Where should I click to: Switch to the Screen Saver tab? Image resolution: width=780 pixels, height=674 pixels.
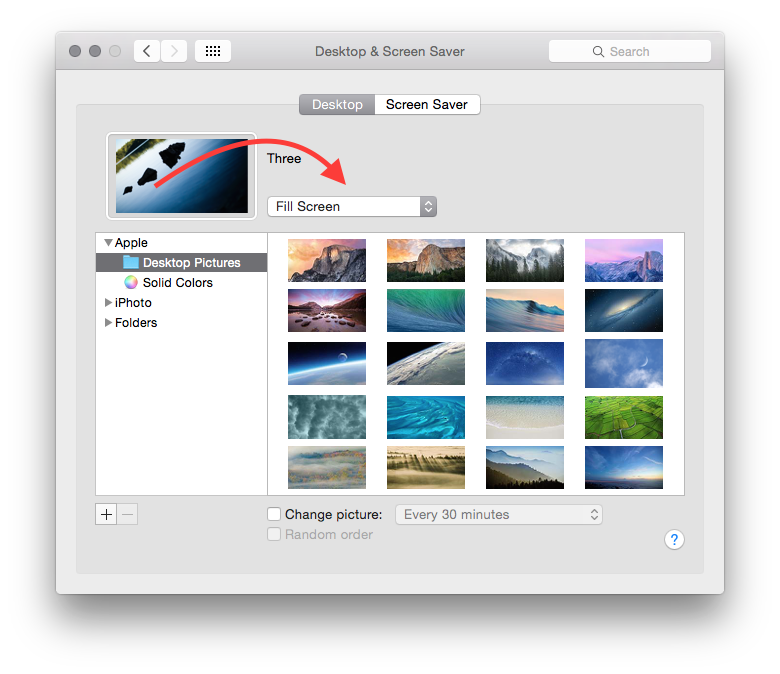pyautogui.click(x=427, y=104)
